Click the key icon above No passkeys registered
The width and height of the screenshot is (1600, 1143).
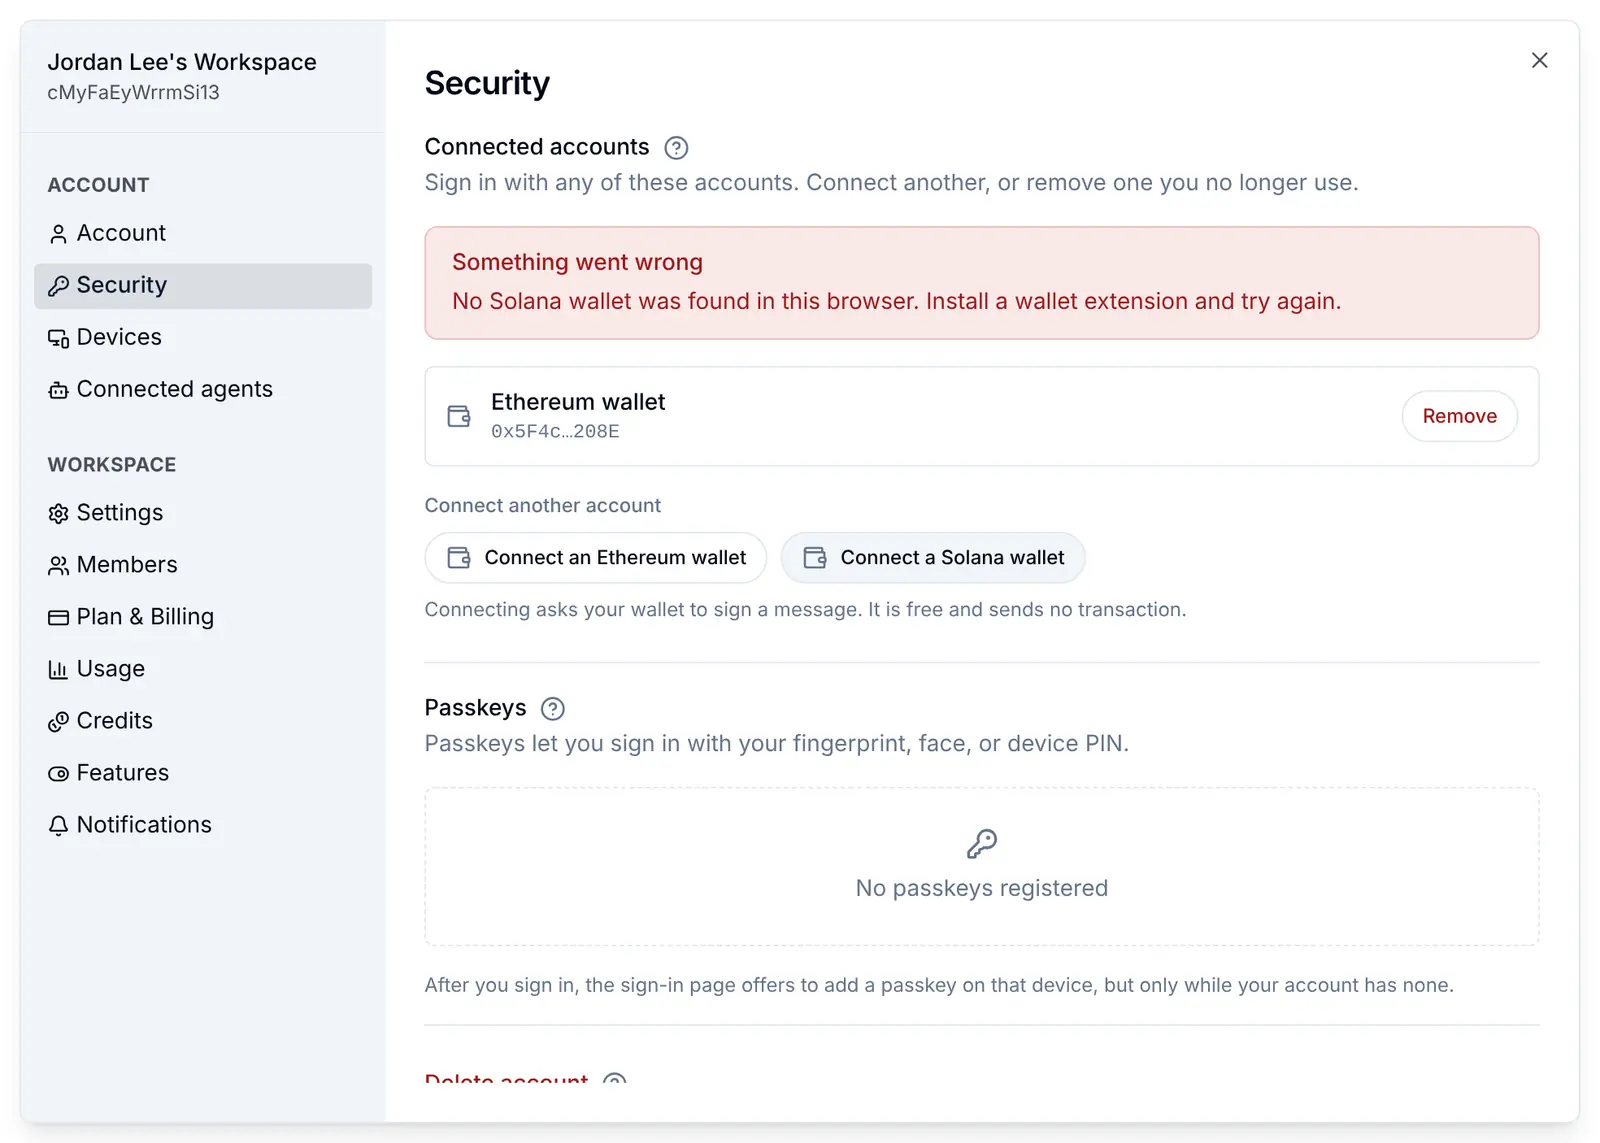coord(982,844)
